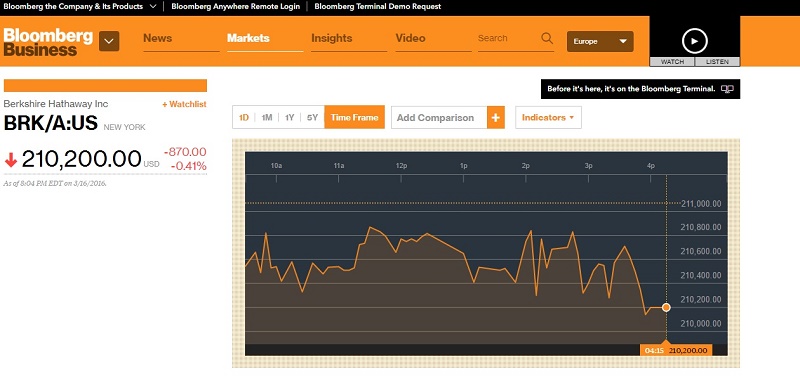
Task: Click the 210,800.00 axis label
Action: click(x=701, y=227)
